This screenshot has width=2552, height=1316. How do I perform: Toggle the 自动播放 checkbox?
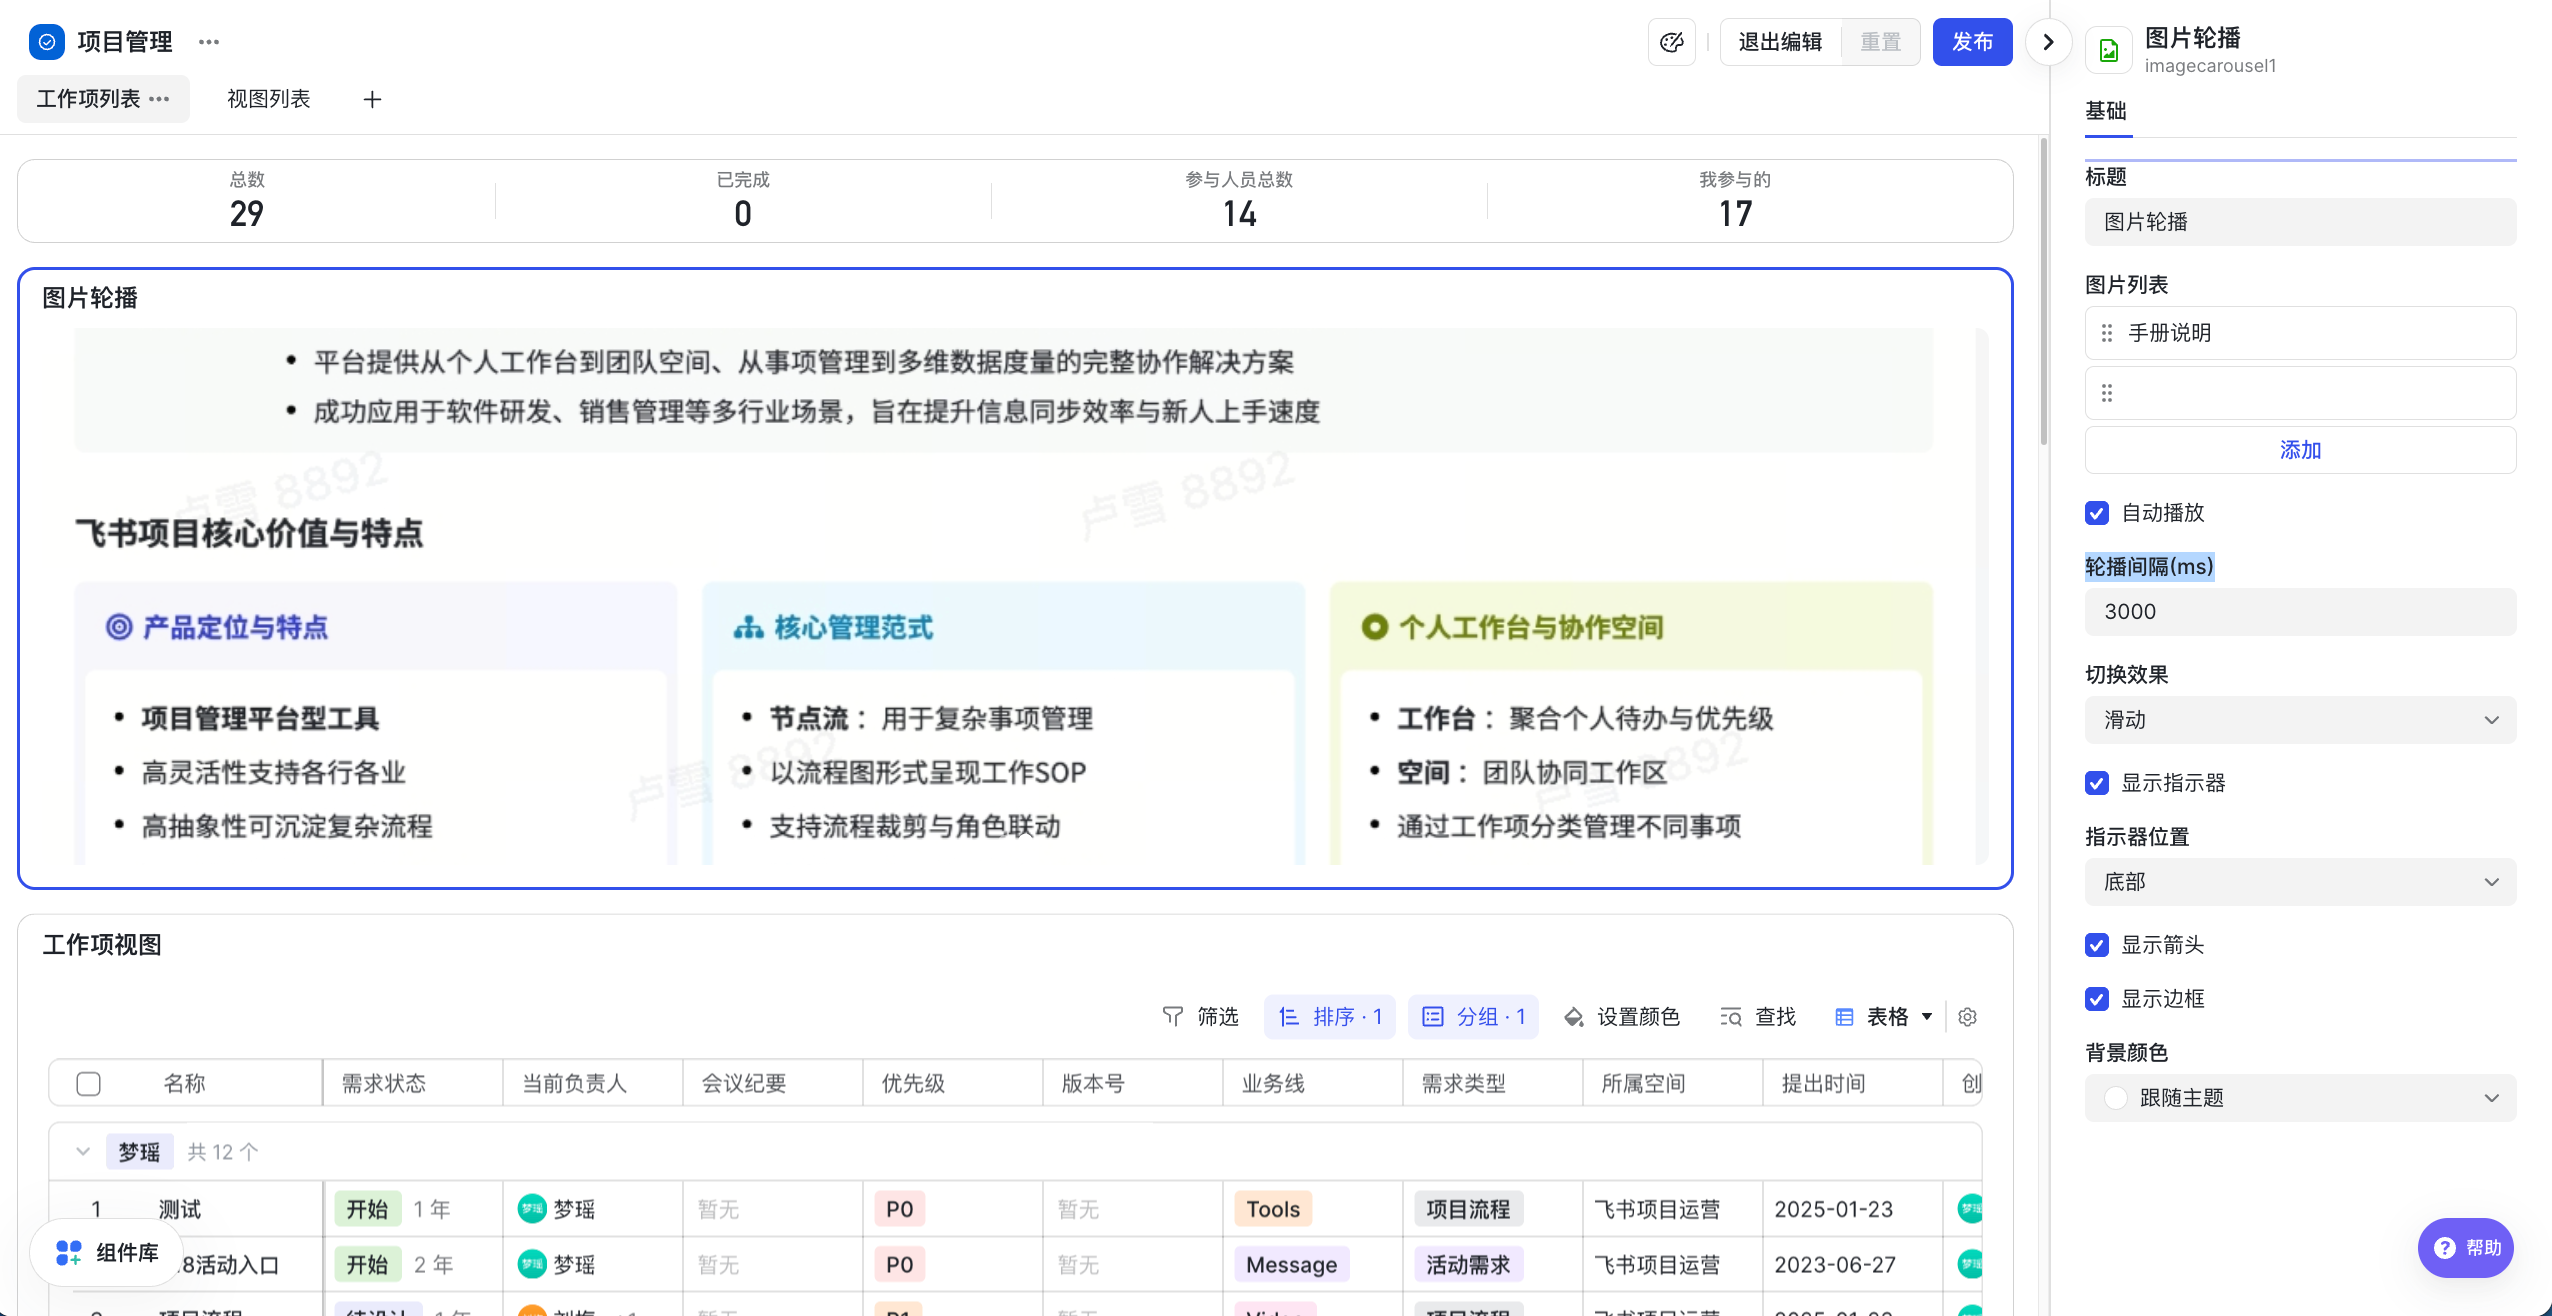(x=2097, y=513)
